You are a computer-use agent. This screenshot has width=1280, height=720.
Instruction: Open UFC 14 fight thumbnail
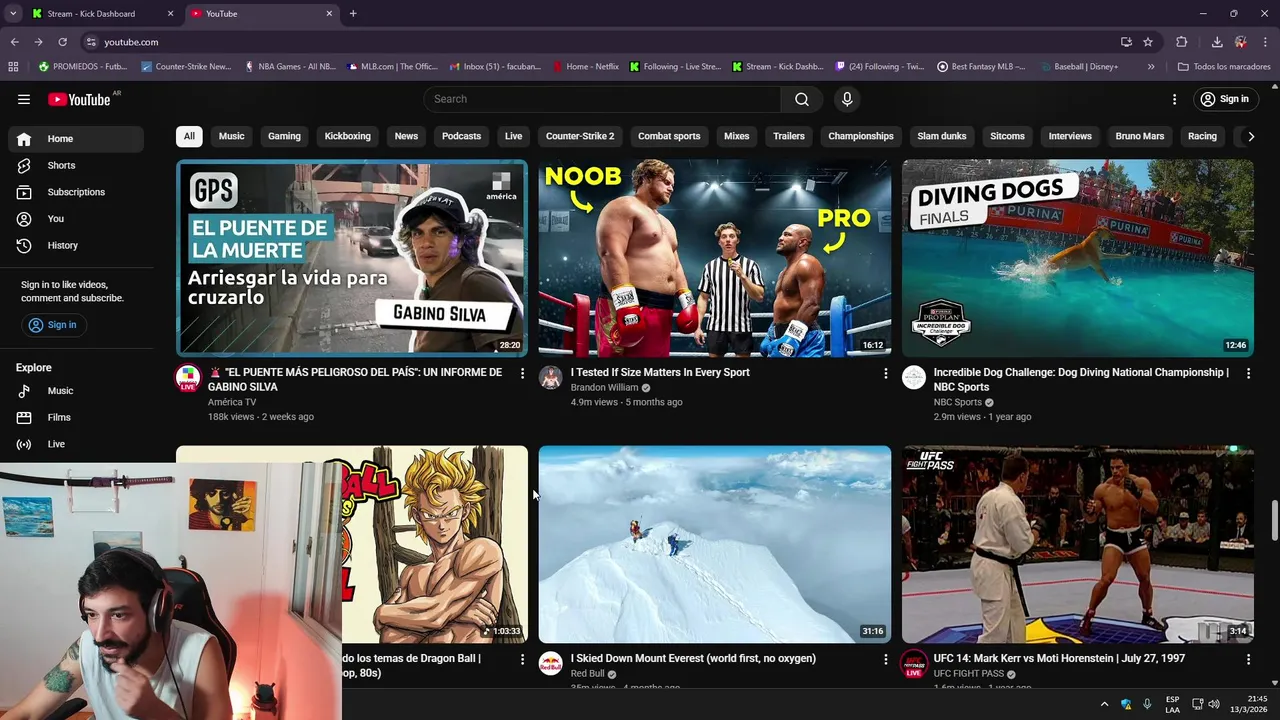pyautogui.click(x=1078, y=544)
